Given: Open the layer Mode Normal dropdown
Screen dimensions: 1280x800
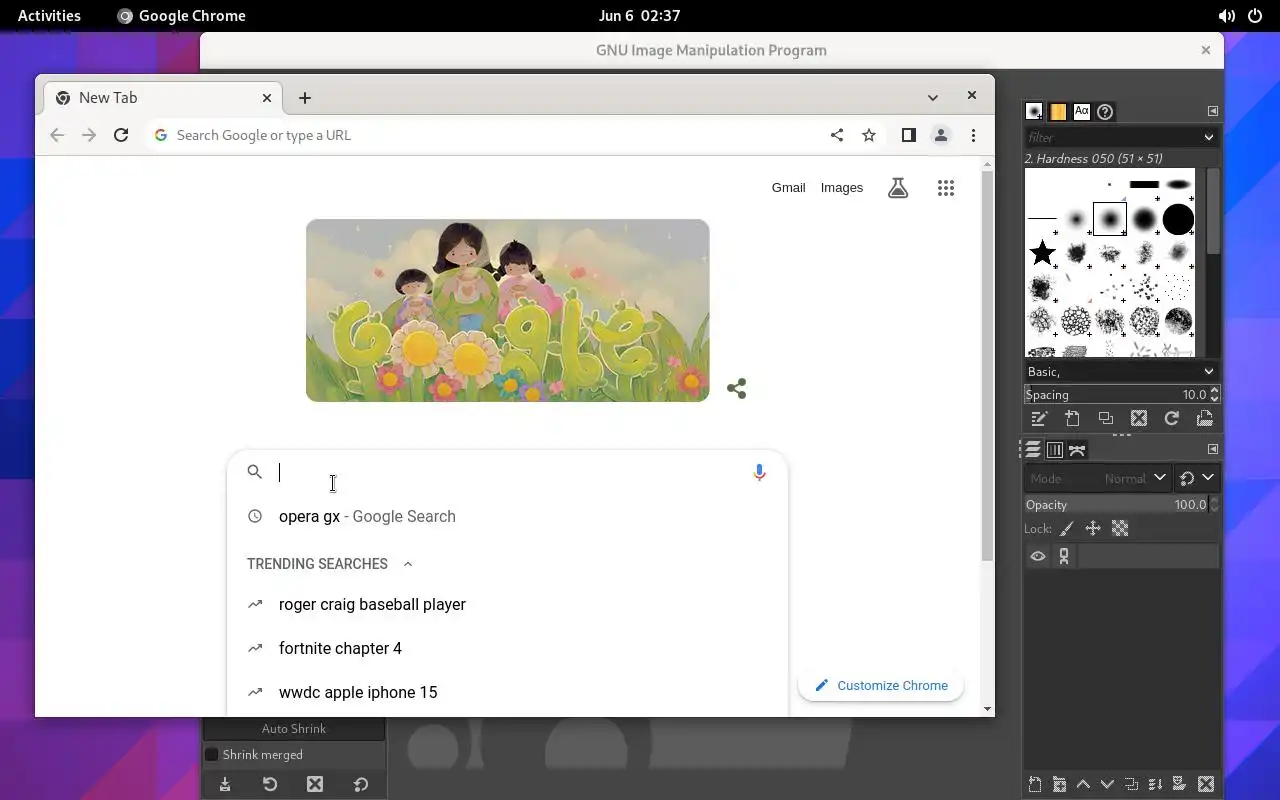Looking at the screenshot, I should (1097, 478).
